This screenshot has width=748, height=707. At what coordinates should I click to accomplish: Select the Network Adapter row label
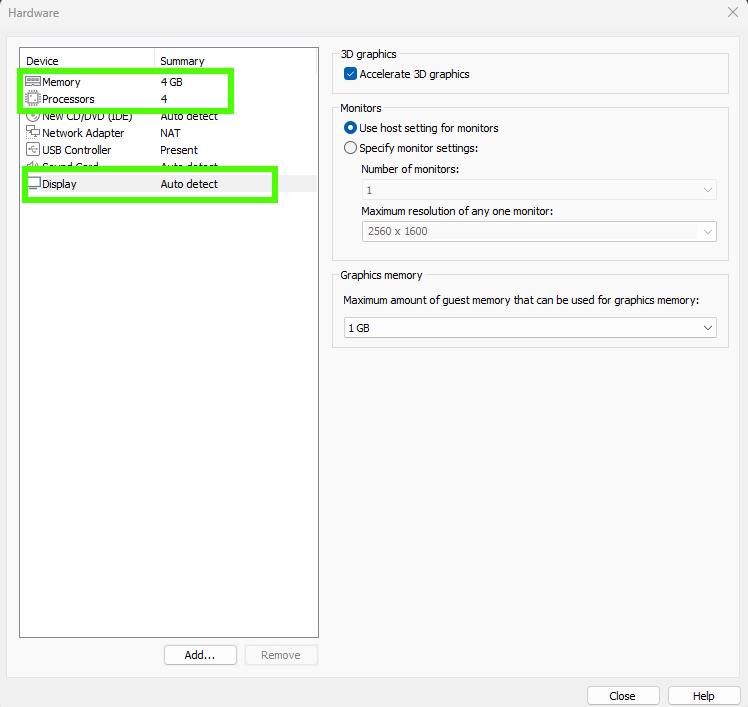pos(83,133)
